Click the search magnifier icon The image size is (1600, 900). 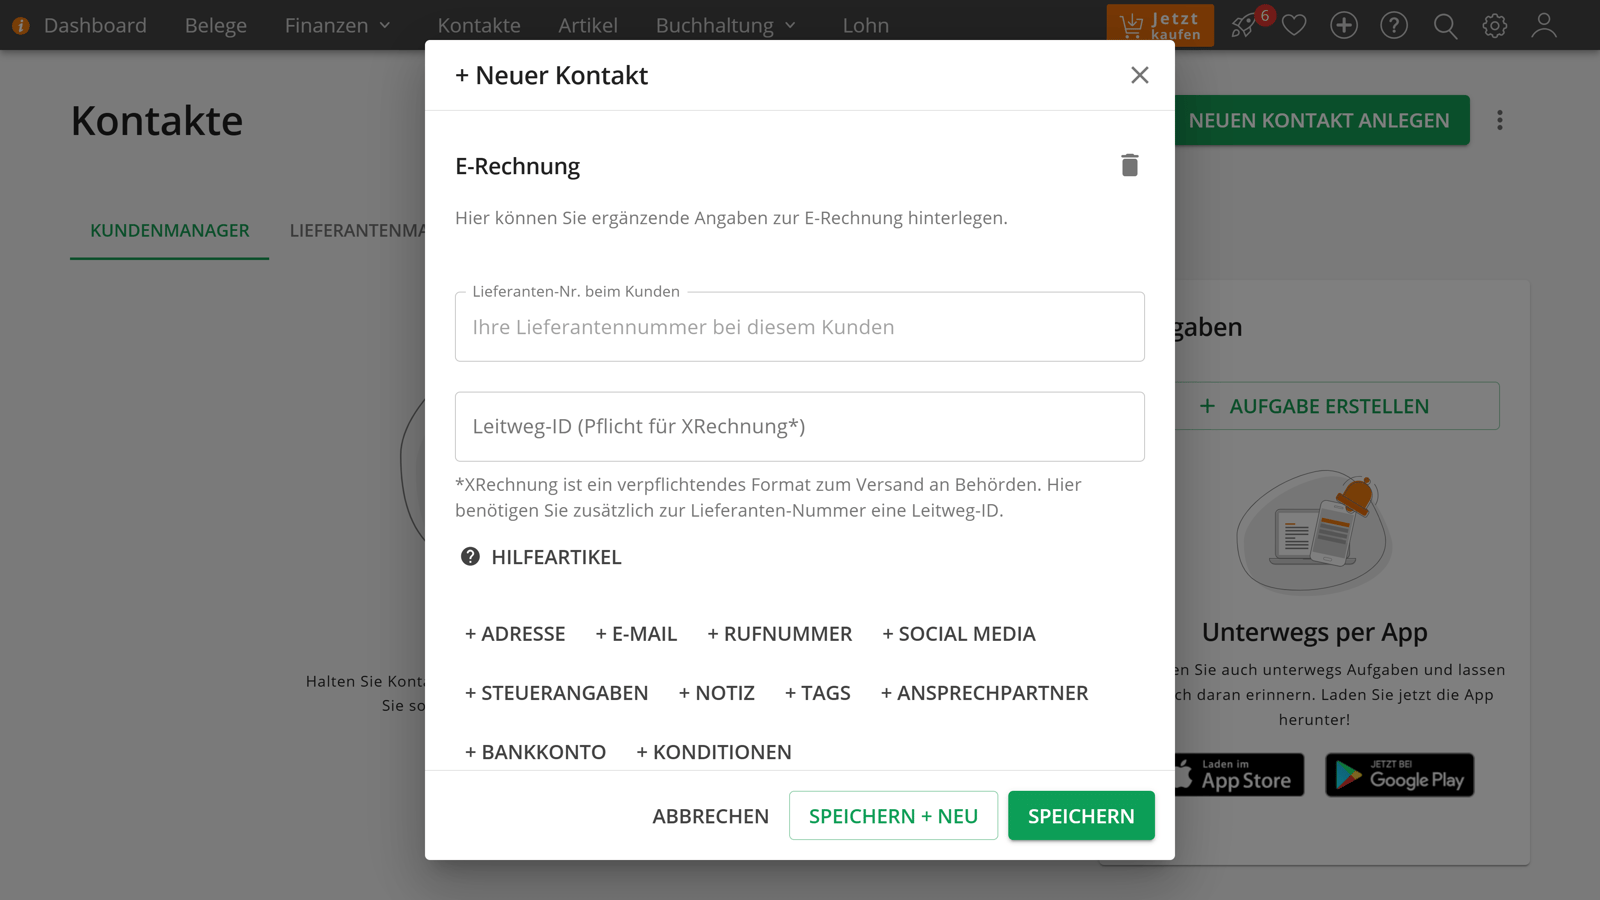pos(1444,25)
